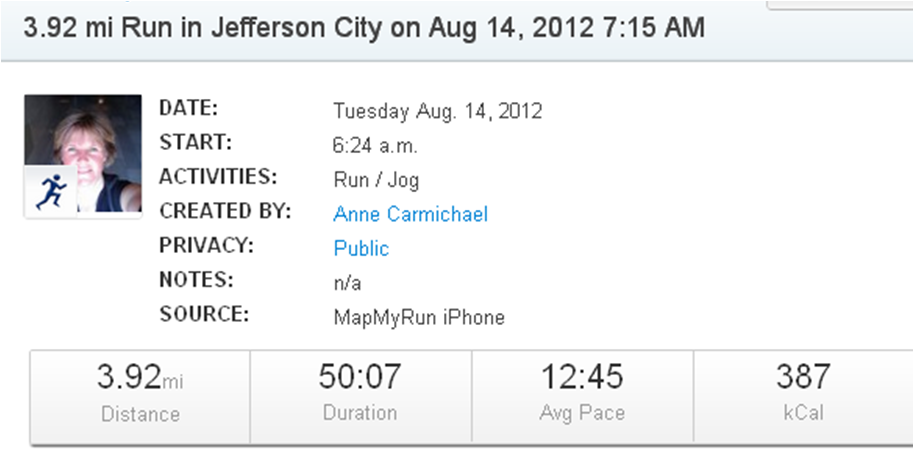The image size is (914, 452).
Task: Click the n/a notes value
Action: 346,283
